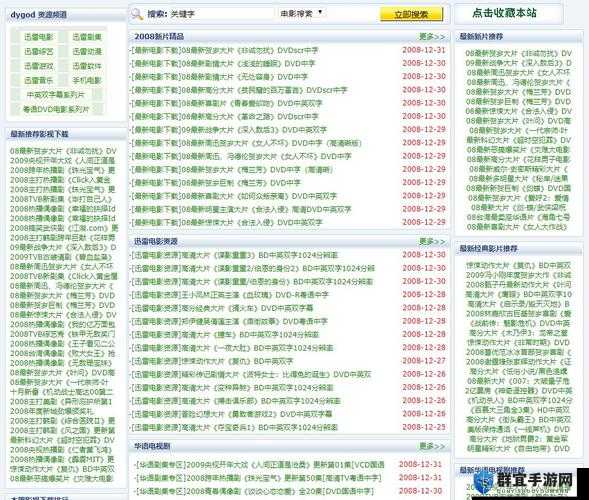589x500 pixels.
Task: Open 2008搞笑贺岁剧《江湖.com》 in left list
Action: (x=64, y=228)
